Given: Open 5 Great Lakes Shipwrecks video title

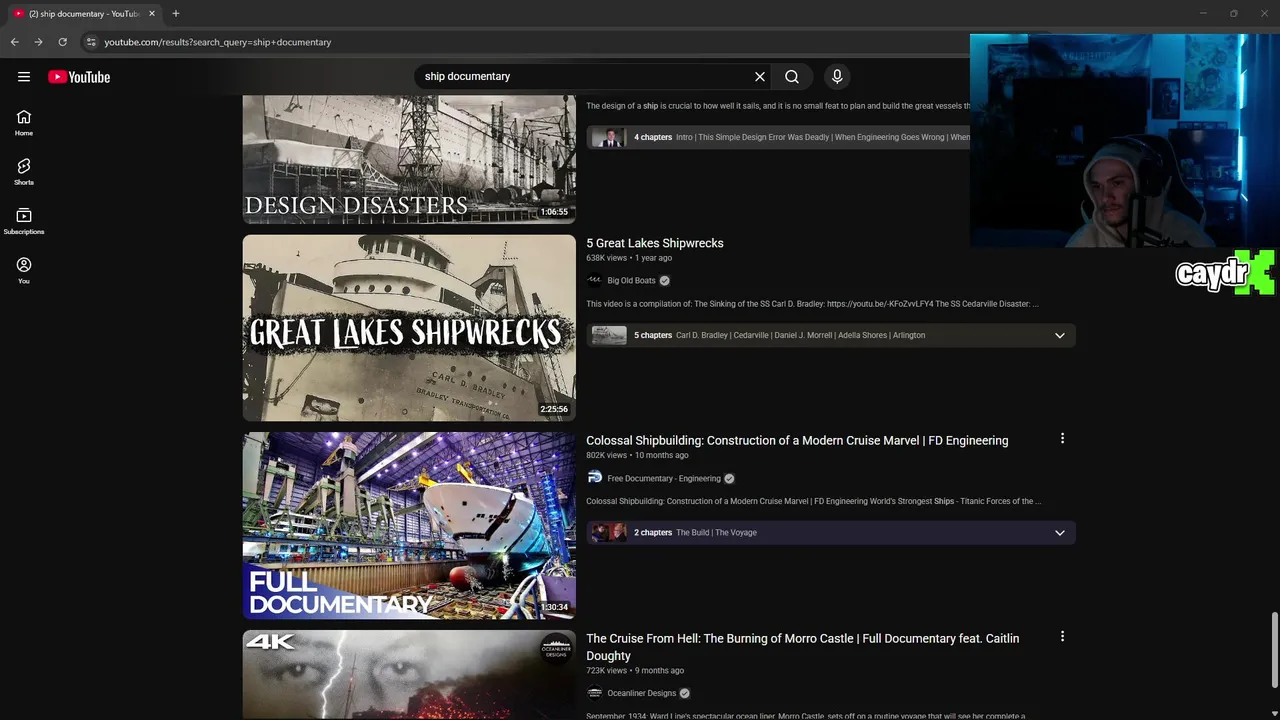Looking at the screenshot, I should coord(655,243).
